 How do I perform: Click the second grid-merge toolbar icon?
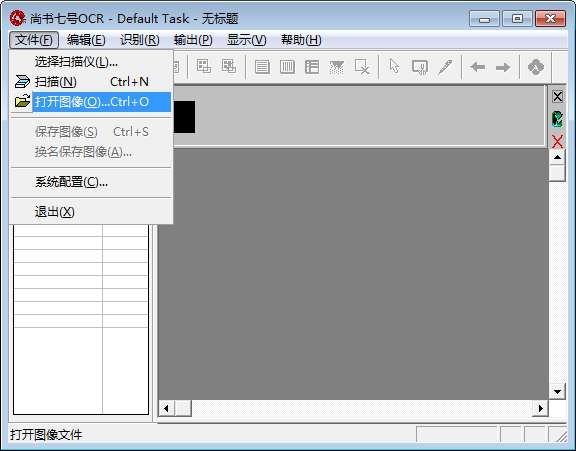coord(229,66)
